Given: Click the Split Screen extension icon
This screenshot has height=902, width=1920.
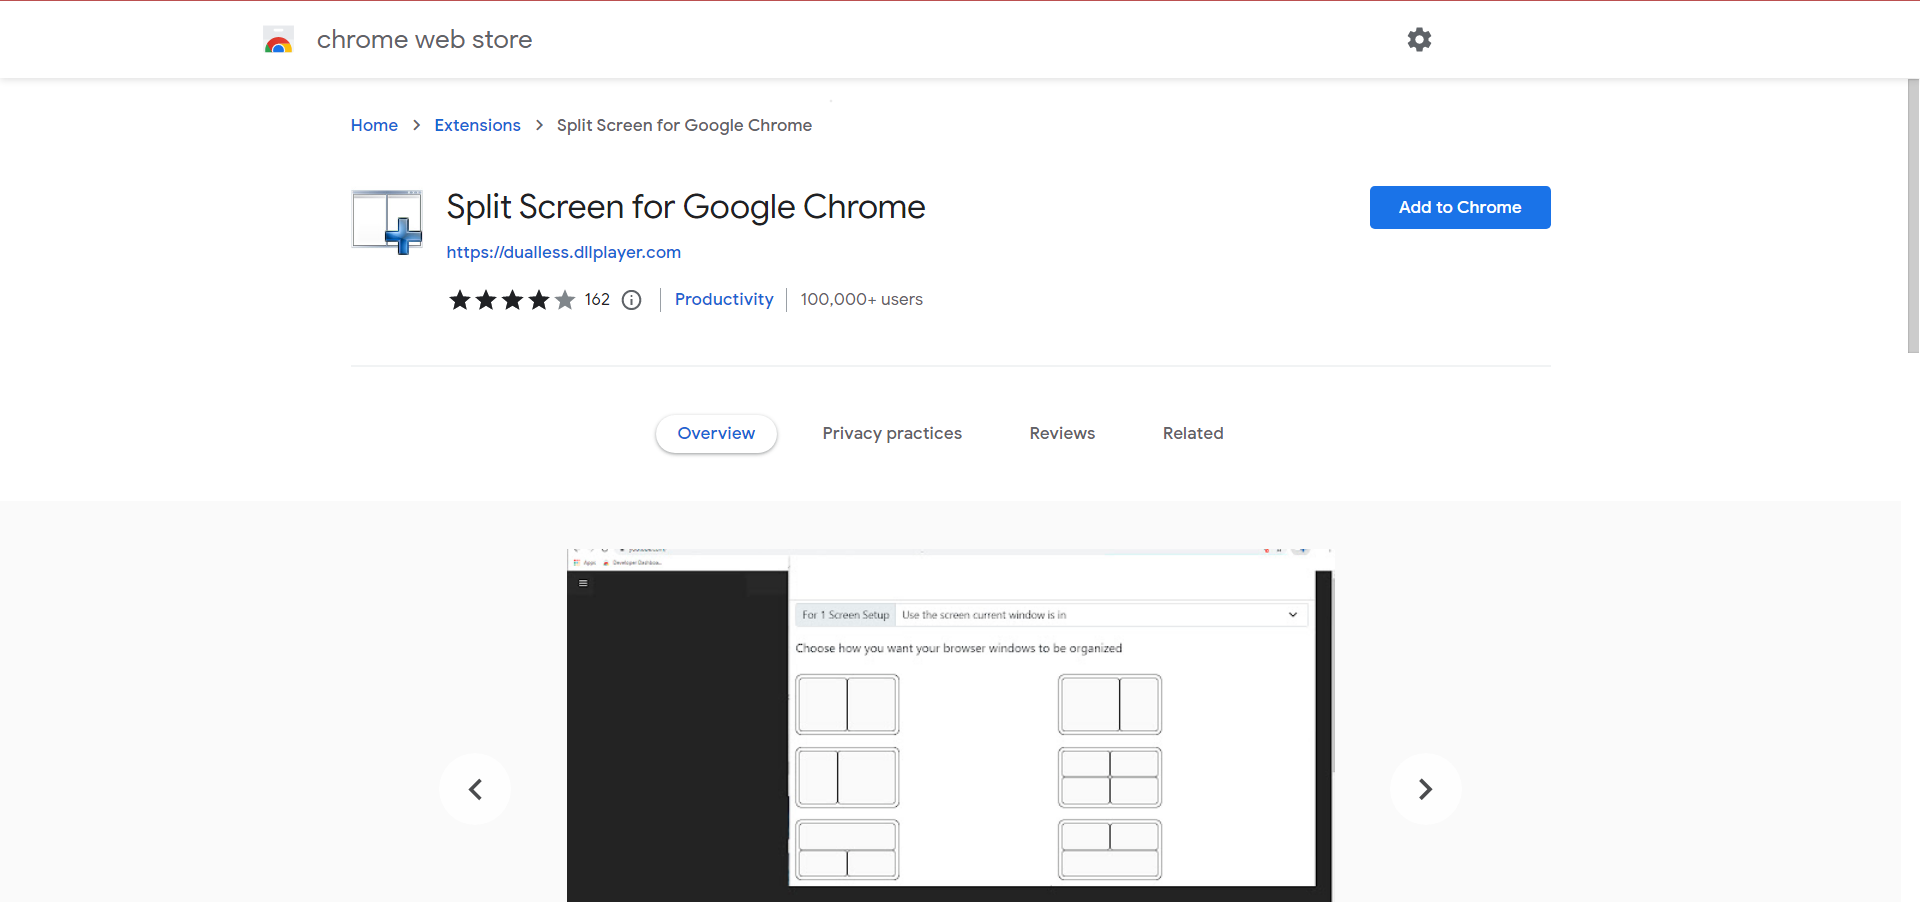Looking at the screenshot, I should pyautogui.click(x=387, y=222).
